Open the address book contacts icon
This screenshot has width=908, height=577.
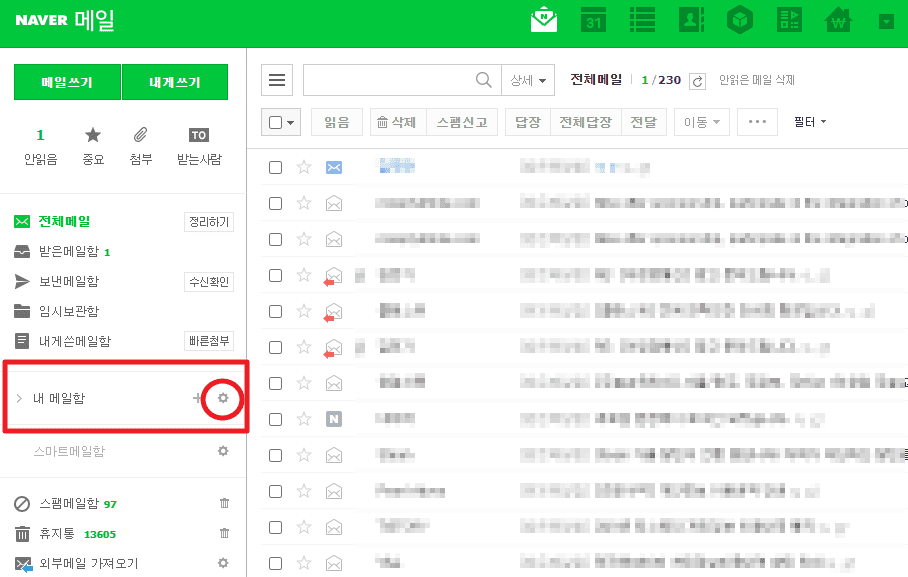coord(691,20)
